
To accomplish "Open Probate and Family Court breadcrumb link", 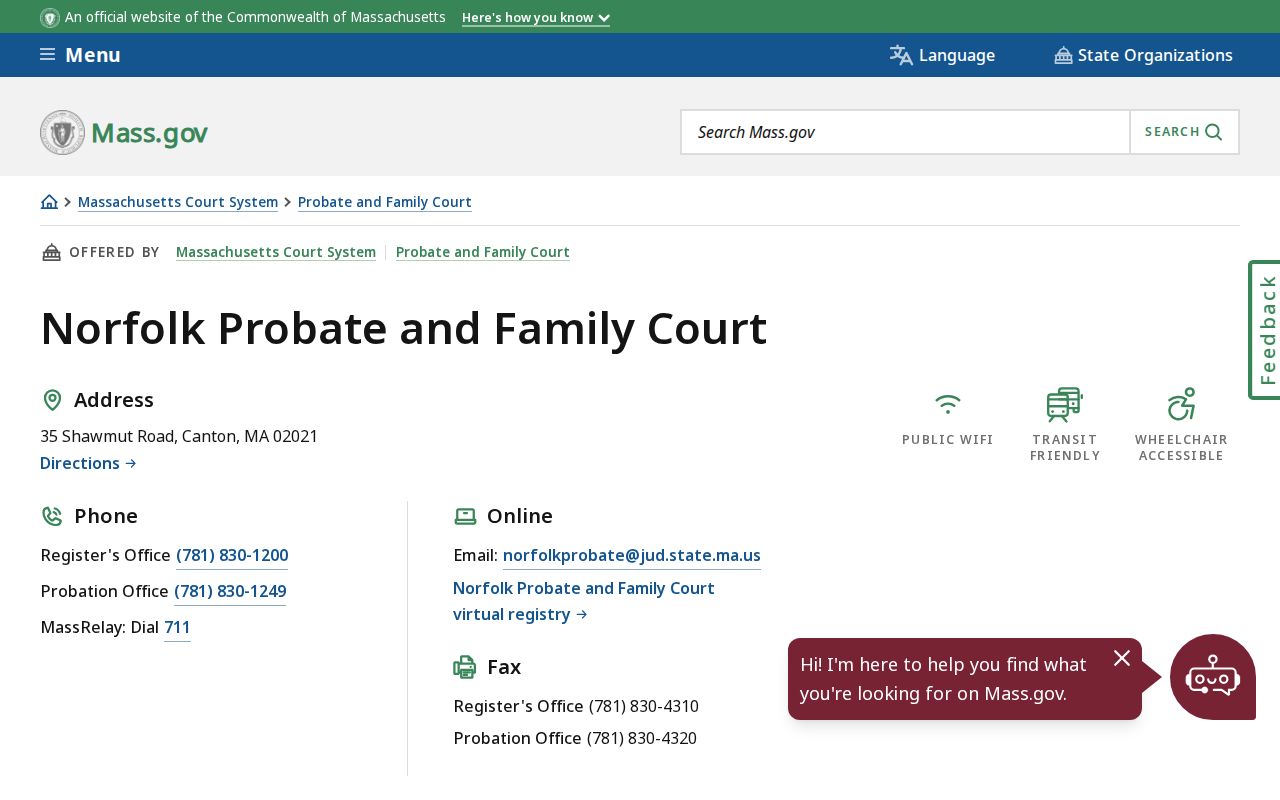I will pyautogui.click(x=385, y=202).
